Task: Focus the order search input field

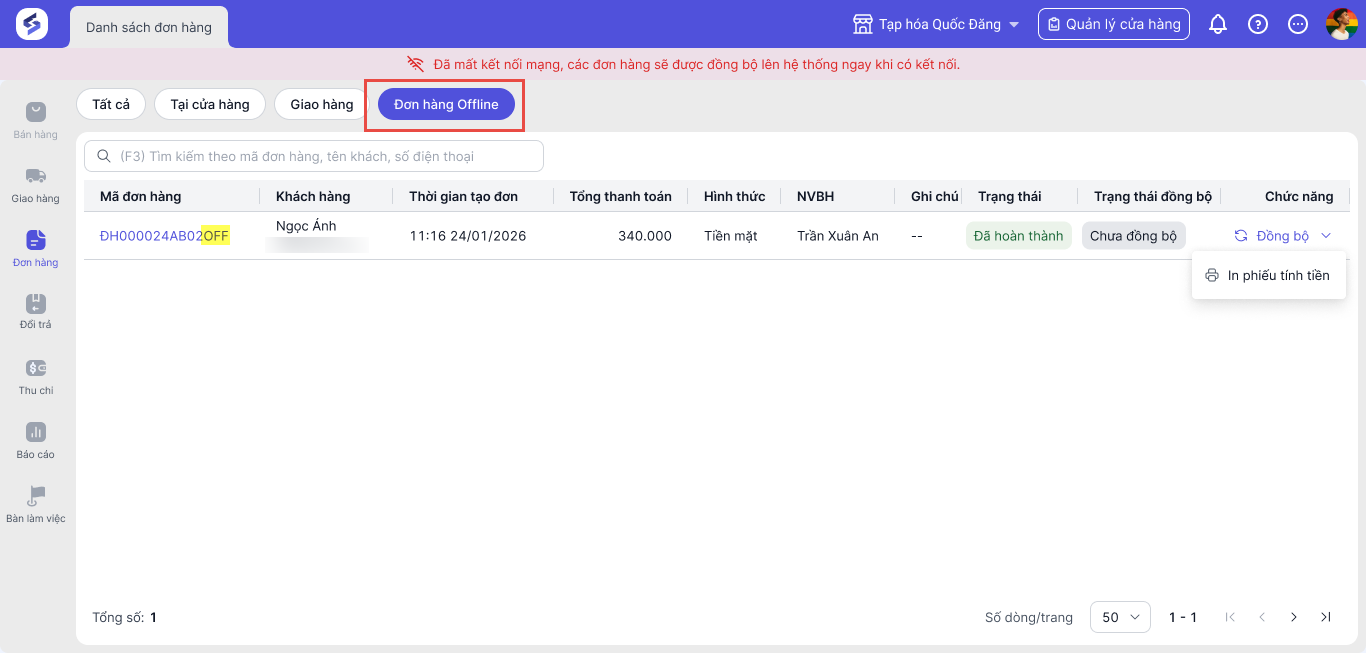Action: click(314, 156)
